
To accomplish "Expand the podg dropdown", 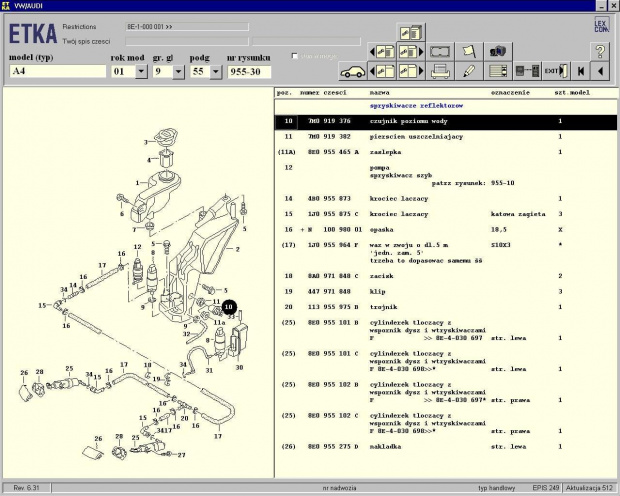I will [215, 72].
